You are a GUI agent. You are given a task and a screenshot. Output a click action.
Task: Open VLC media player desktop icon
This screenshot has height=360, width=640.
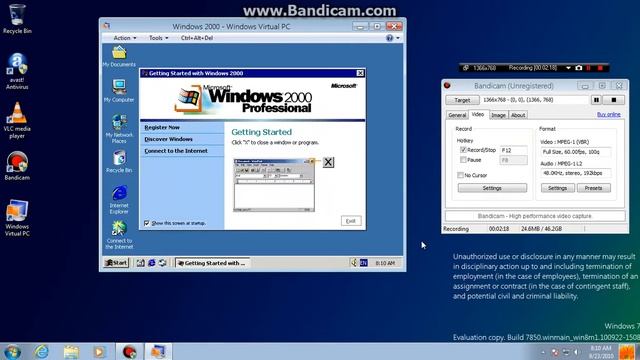point(17,120)
